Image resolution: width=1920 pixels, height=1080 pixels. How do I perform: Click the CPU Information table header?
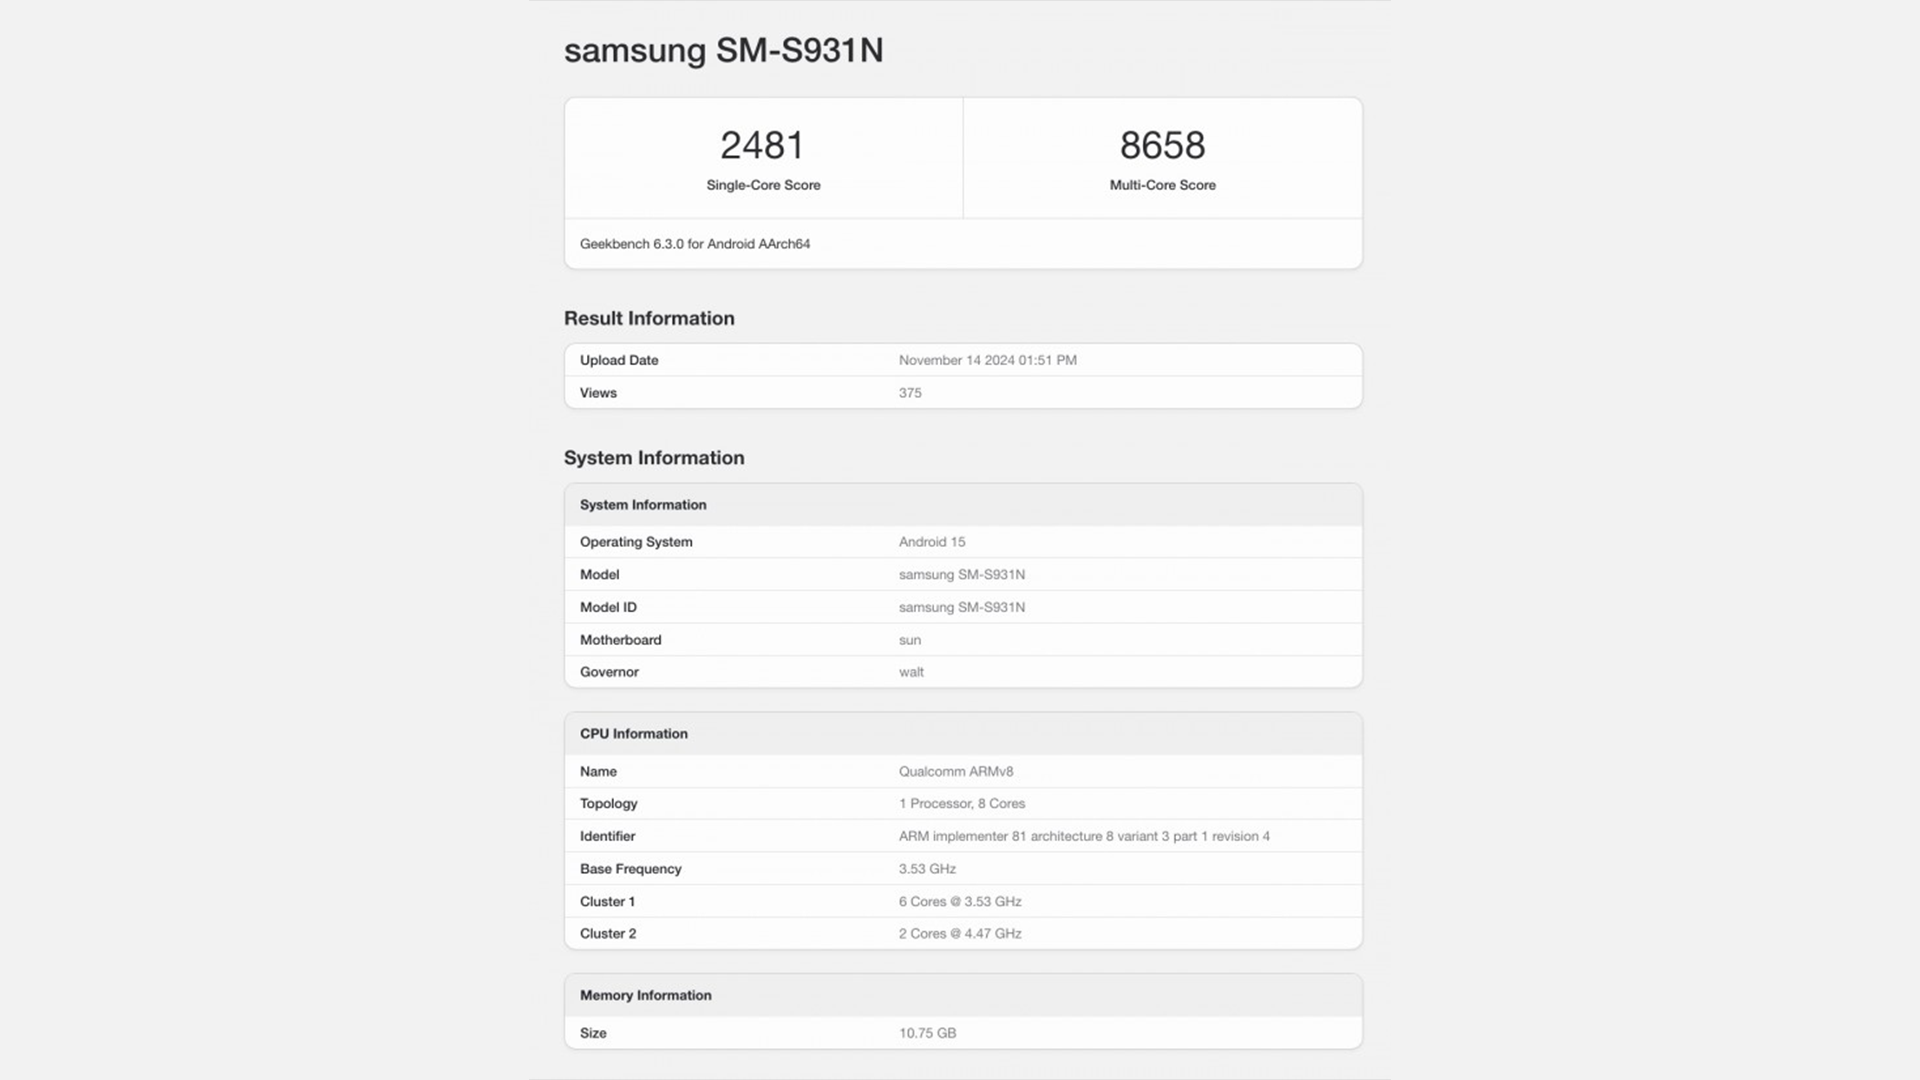point(634,734)
